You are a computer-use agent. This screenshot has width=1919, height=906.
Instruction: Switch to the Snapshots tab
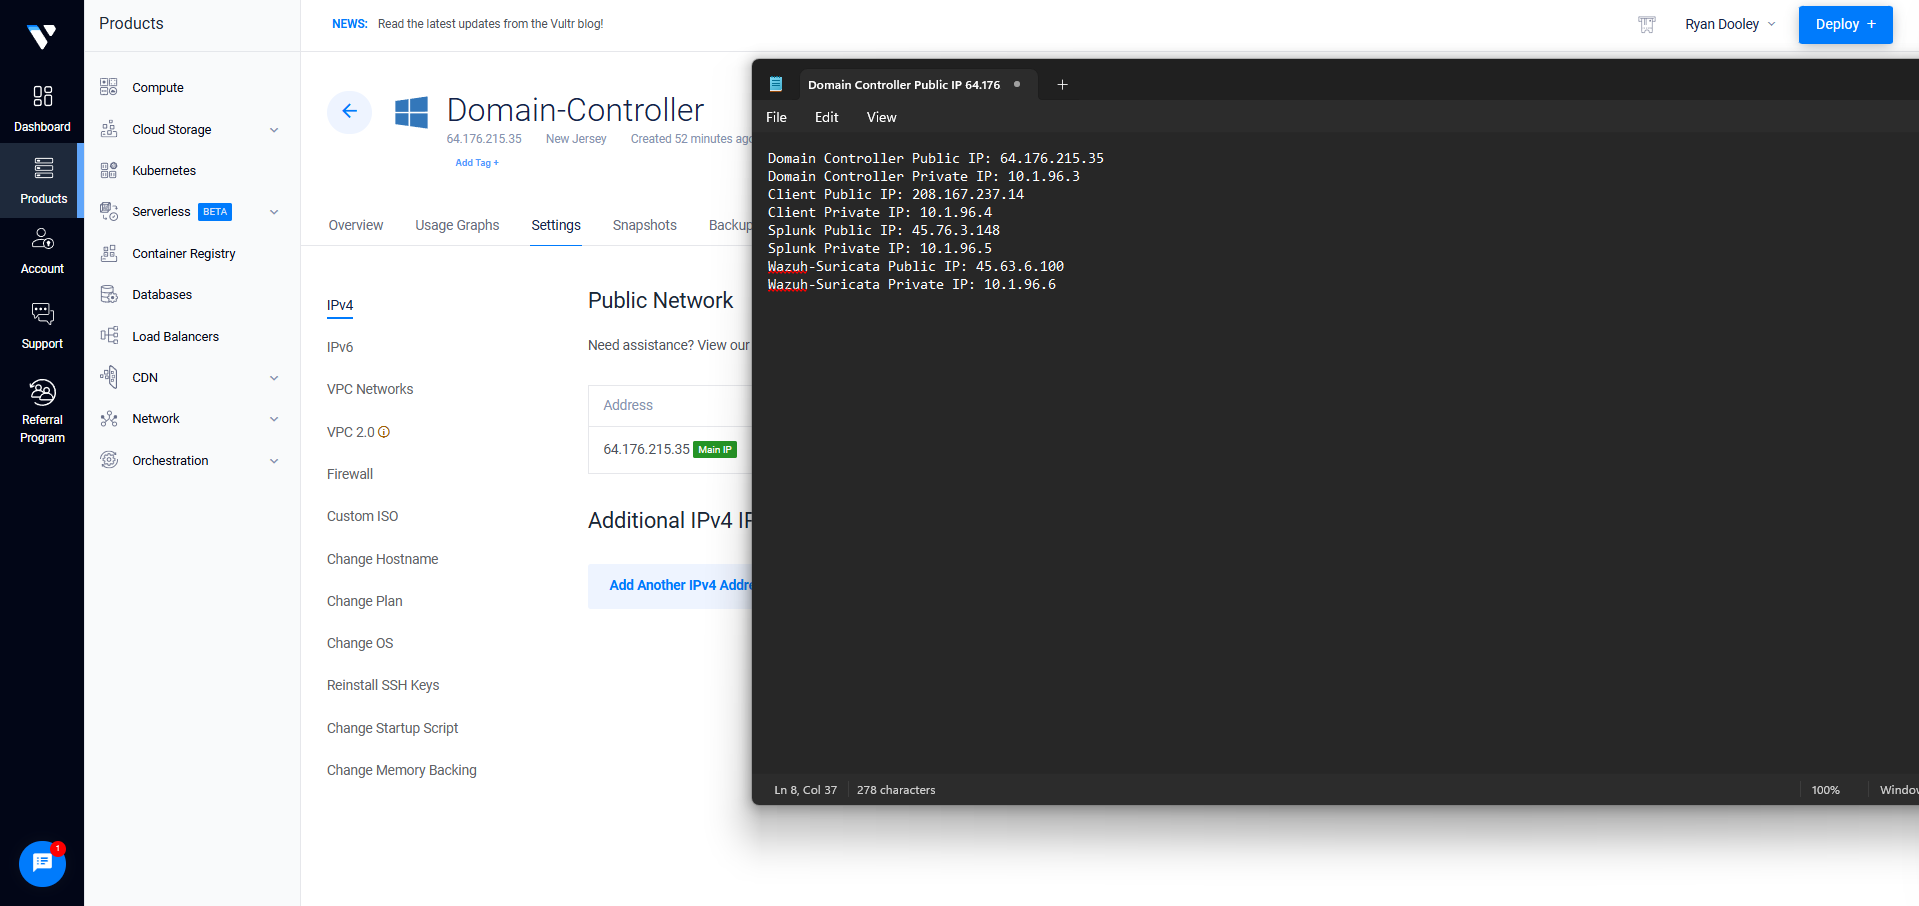pos(645,225)
